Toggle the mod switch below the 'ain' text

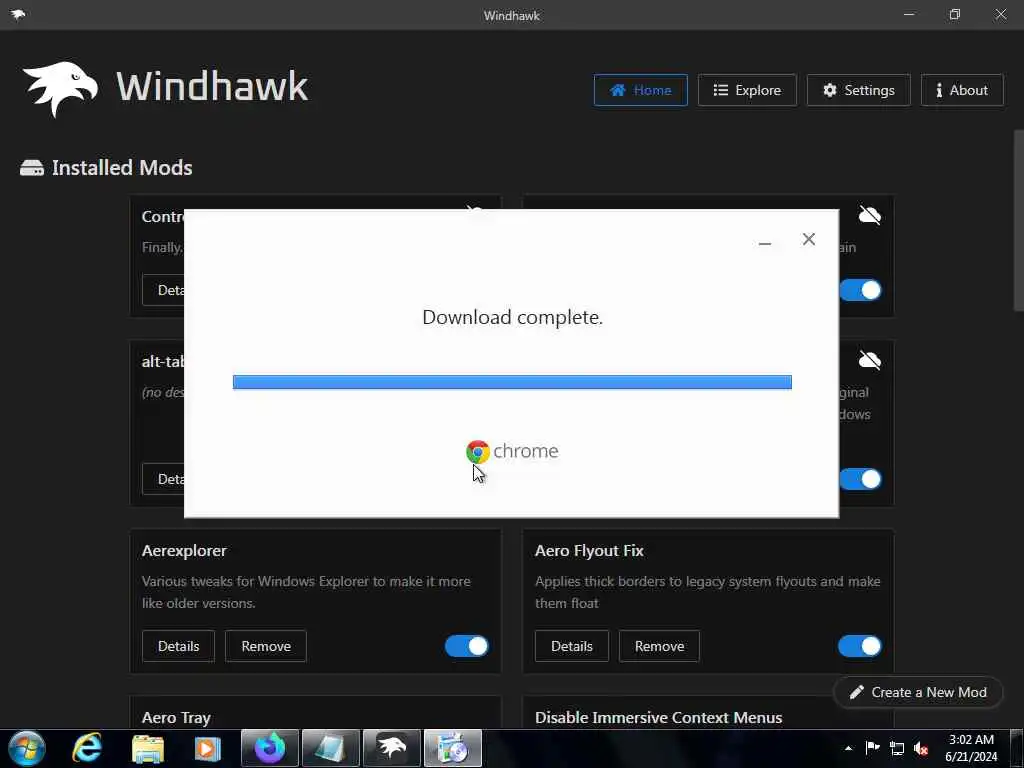coord(860,289)
